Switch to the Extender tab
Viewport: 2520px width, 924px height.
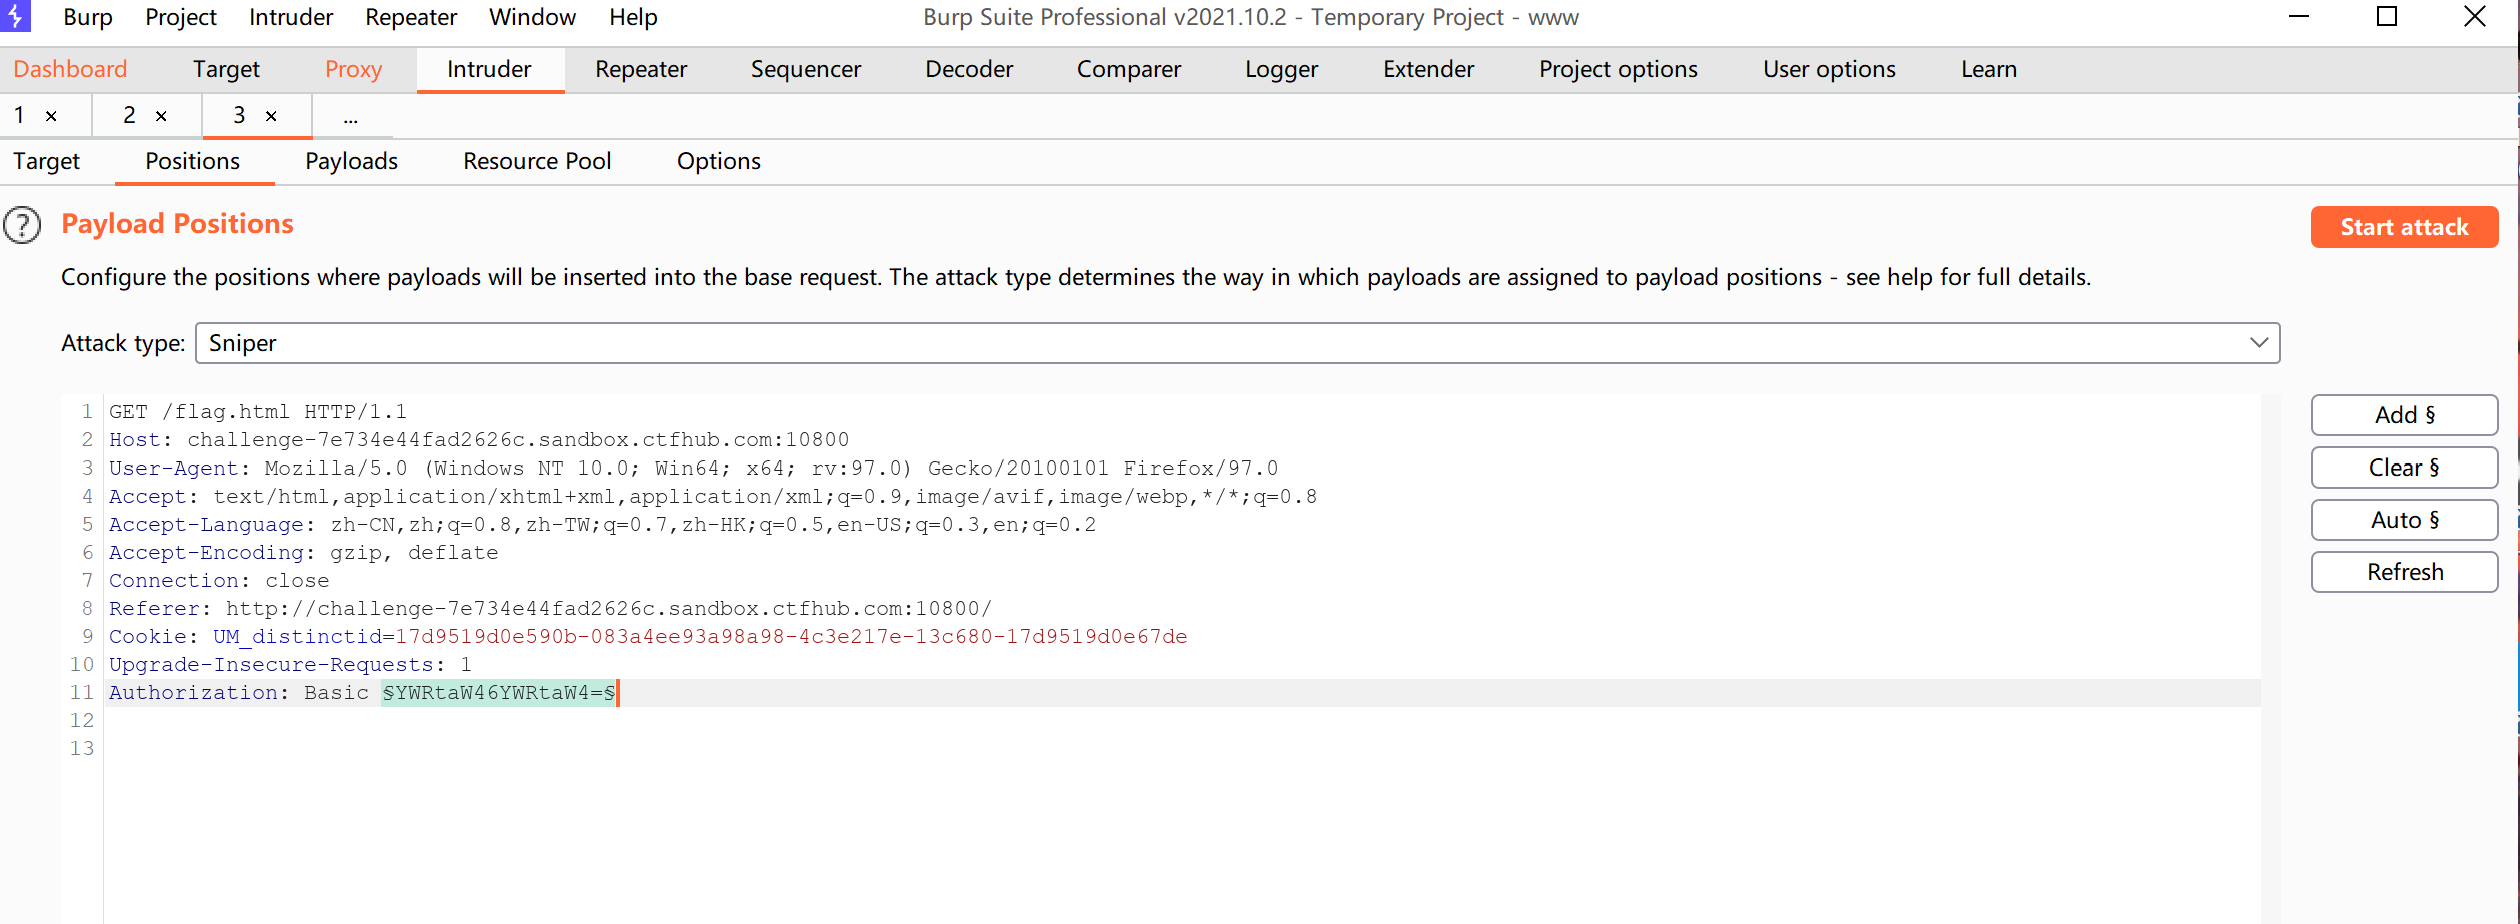point(1429,69)
